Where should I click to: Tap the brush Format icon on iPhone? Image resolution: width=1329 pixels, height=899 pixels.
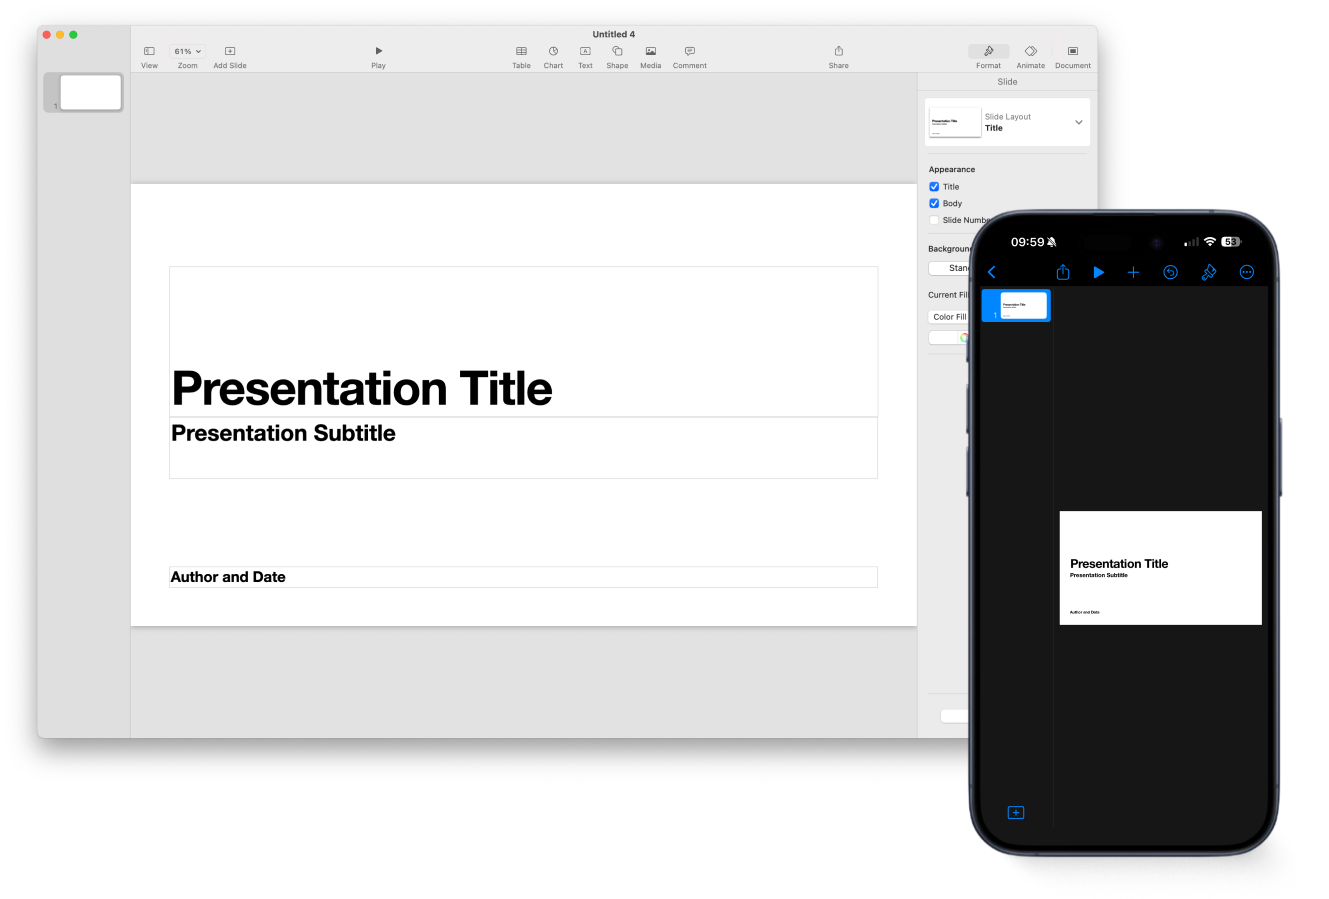[1208, 272]
